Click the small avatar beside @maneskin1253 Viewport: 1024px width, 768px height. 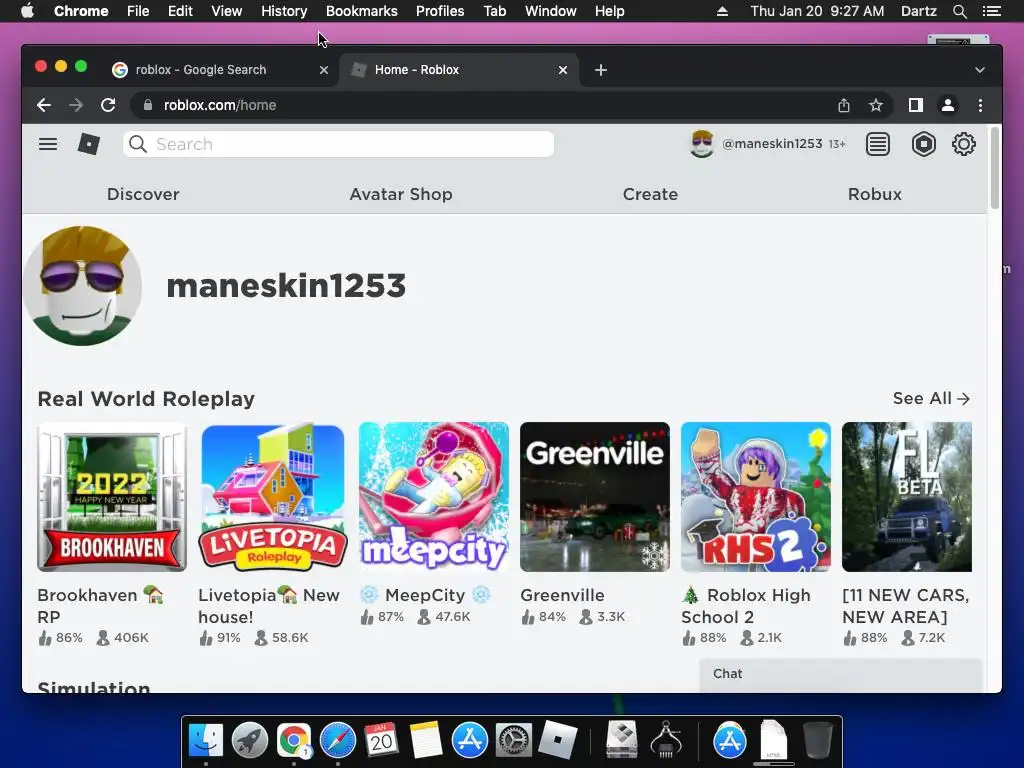coord(702,144)
